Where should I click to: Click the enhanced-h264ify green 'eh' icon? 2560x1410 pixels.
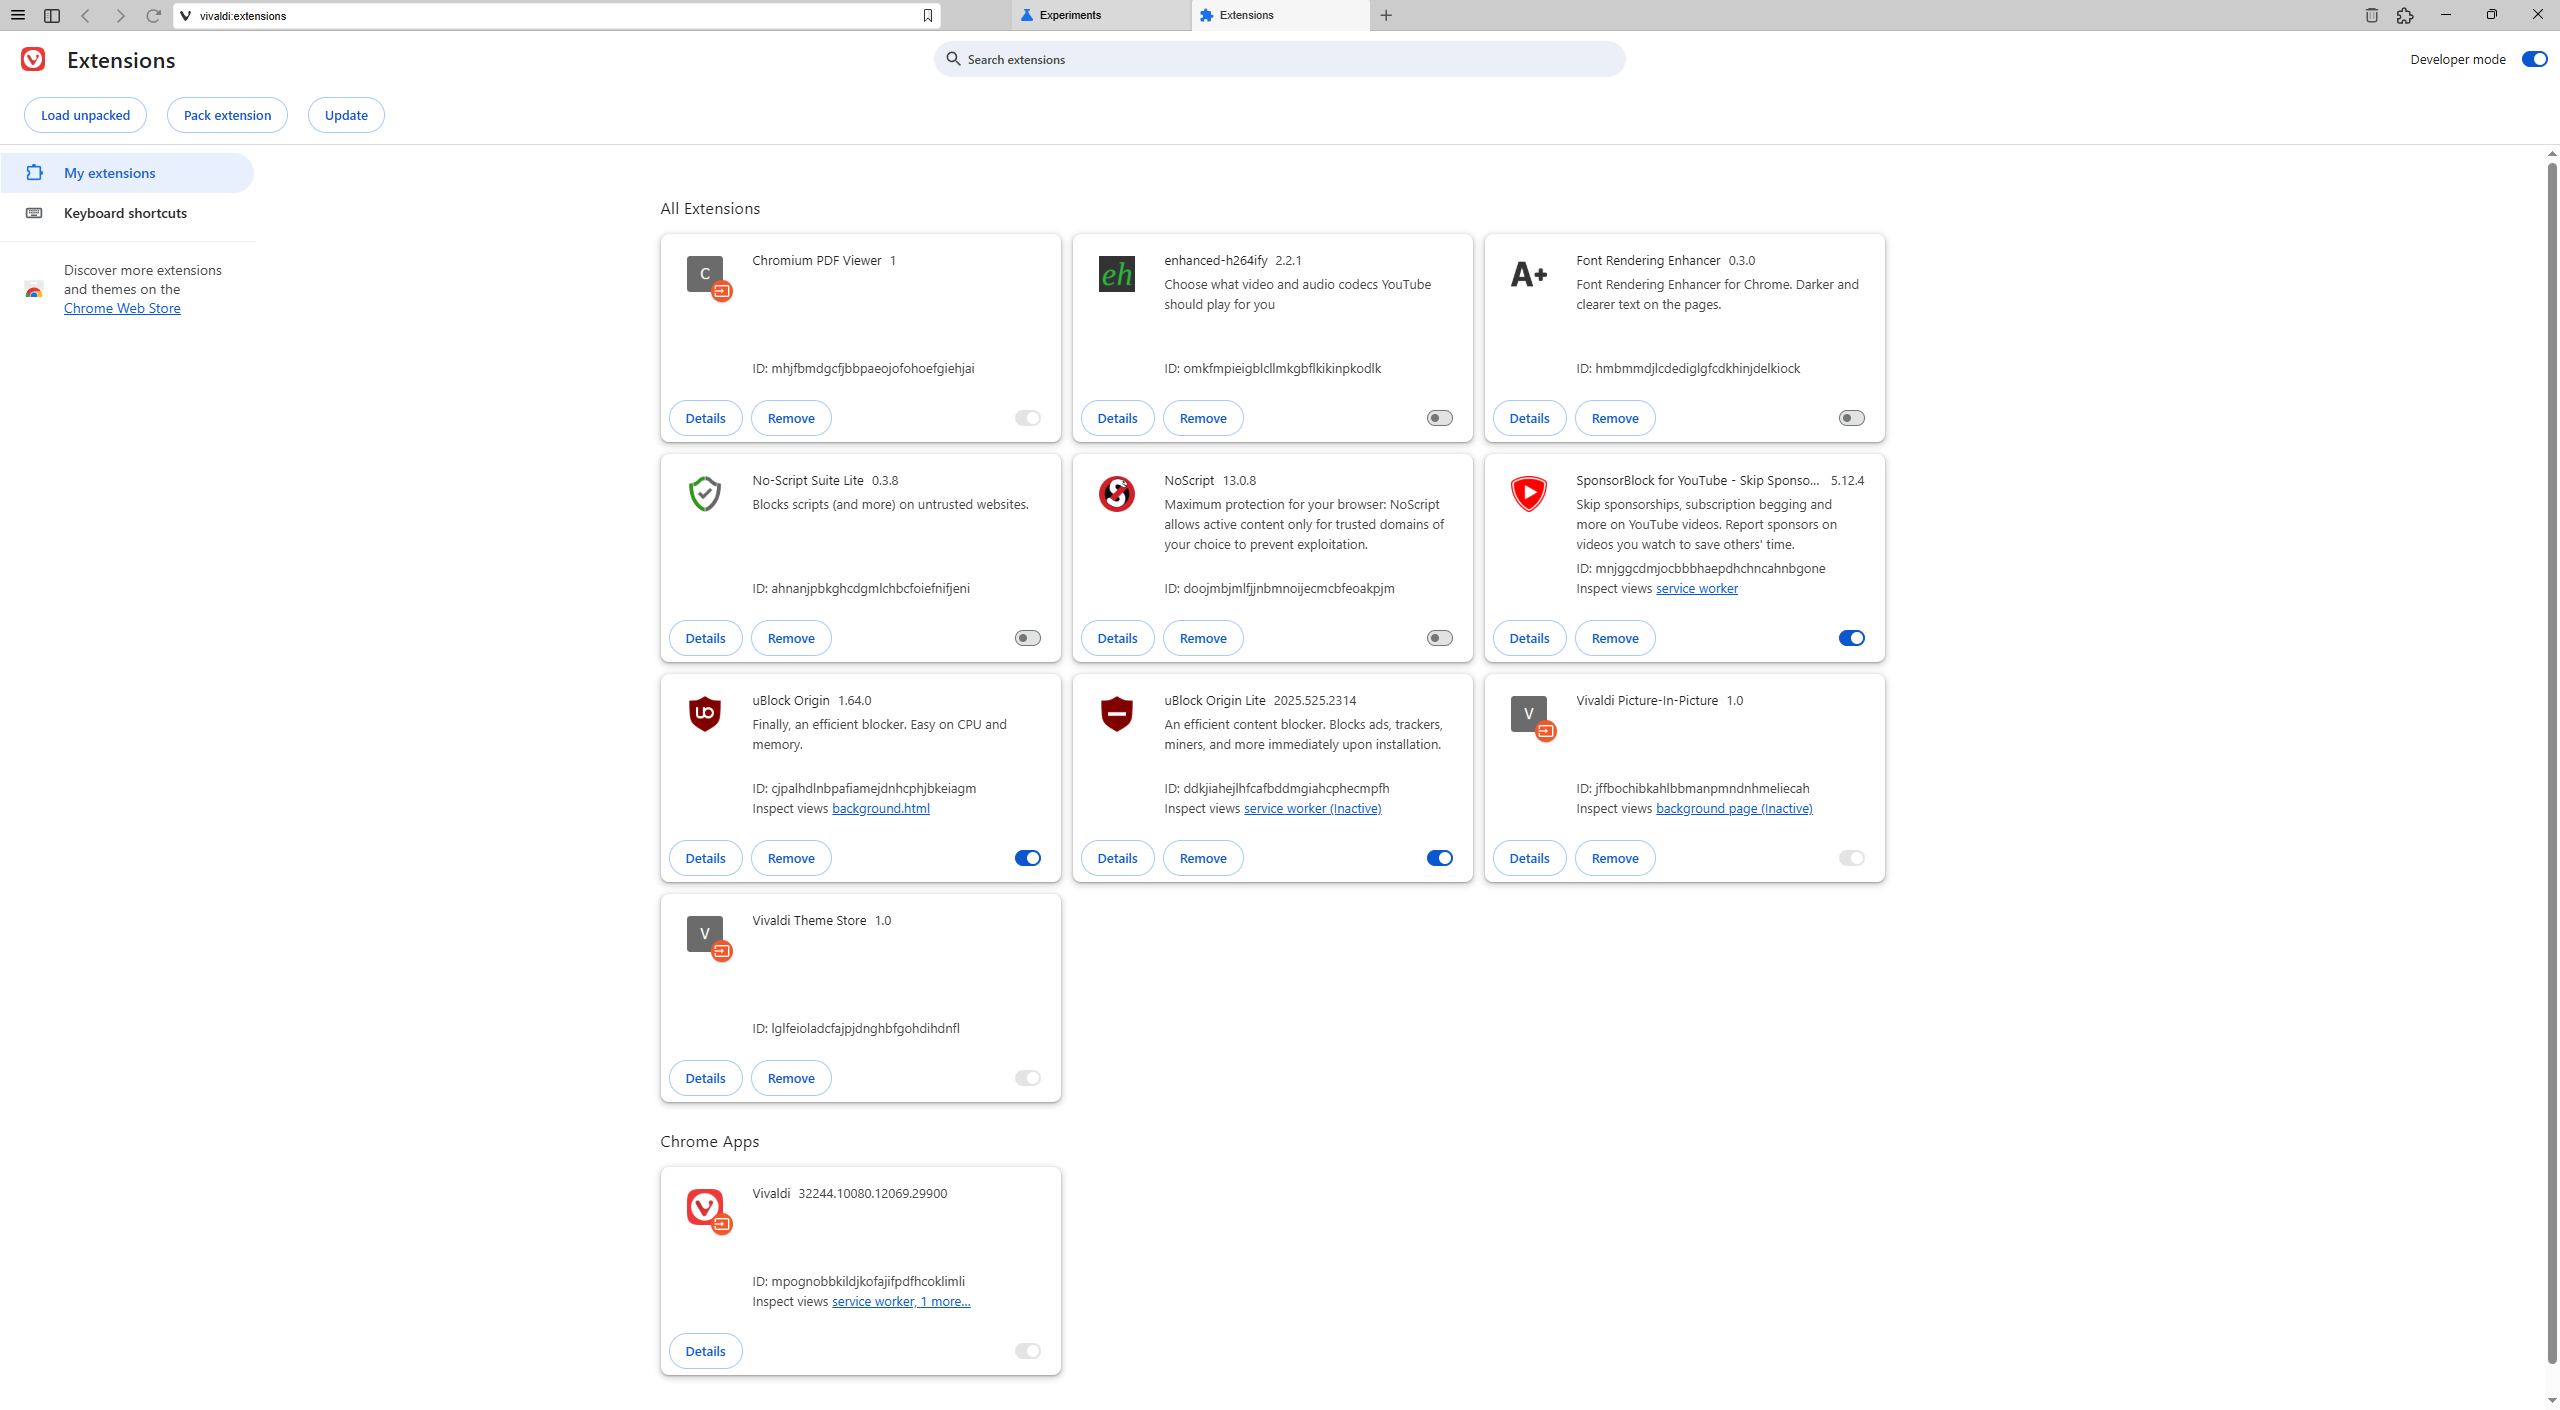point(1117,273)
